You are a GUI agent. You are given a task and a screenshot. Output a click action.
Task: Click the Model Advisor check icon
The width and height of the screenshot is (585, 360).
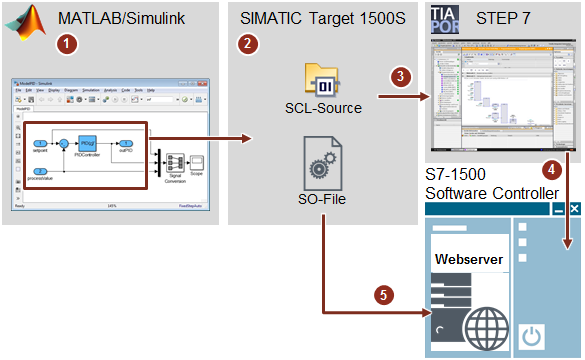click(185, 99)
